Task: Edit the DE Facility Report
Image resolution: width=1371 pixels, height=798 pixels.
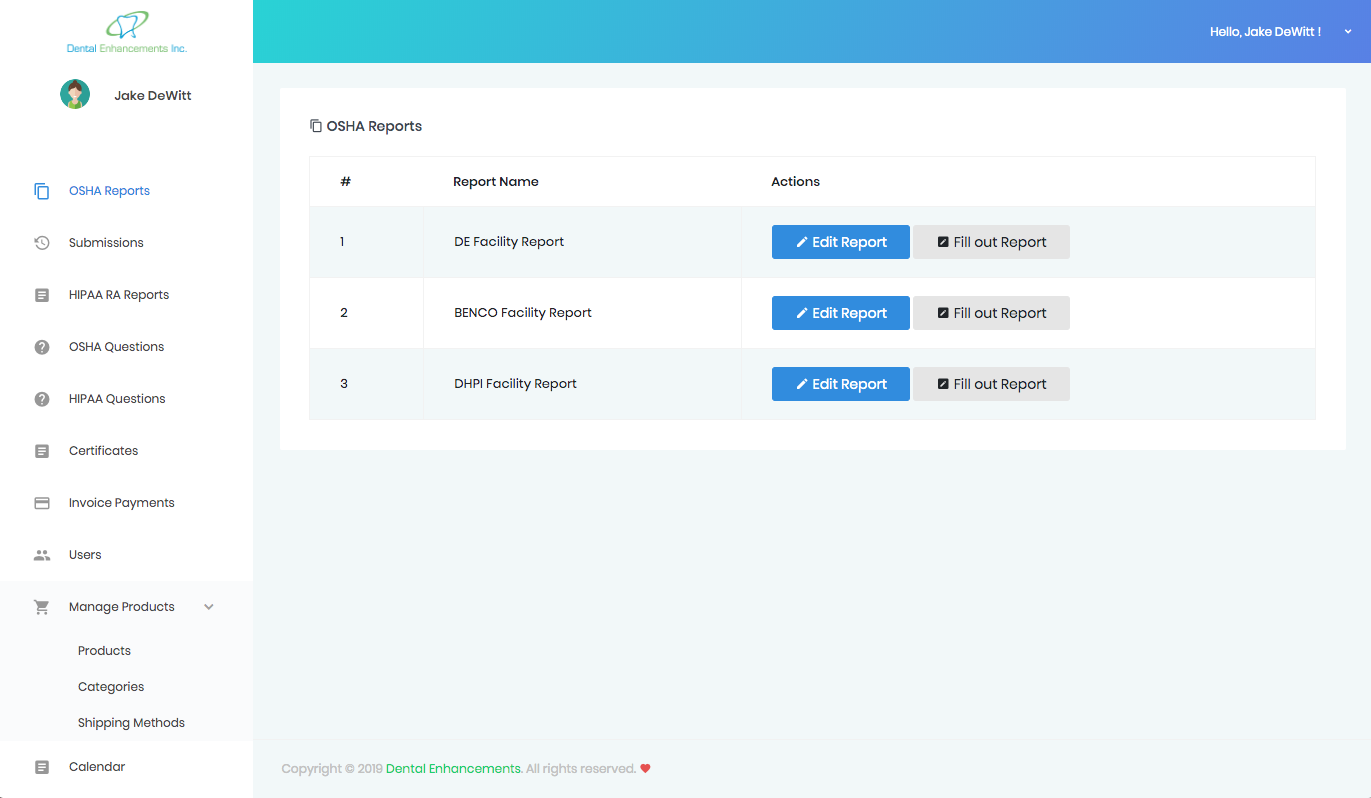Action: click(840, 242)
